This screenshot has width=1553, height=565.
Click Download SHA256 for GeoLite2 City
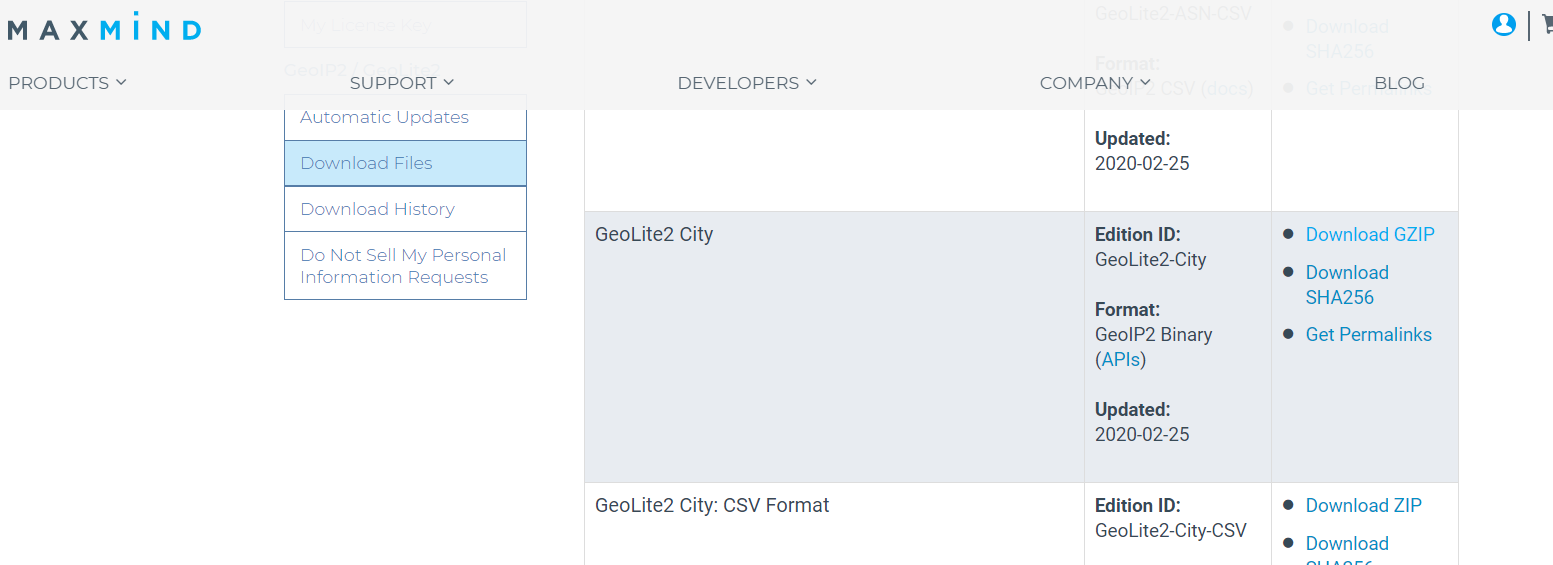[x=1347, y=285]
